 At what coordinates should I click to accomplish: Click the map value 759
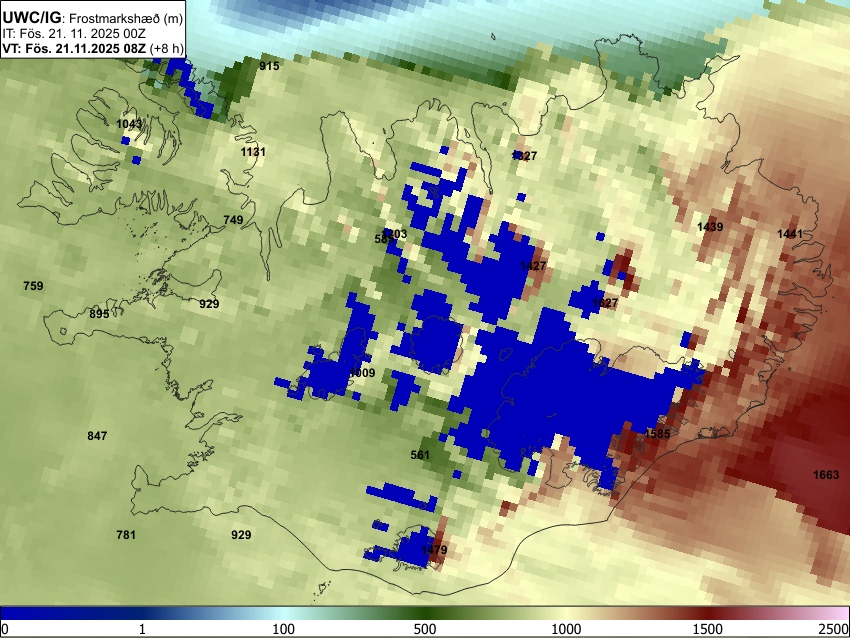point(33,286)
